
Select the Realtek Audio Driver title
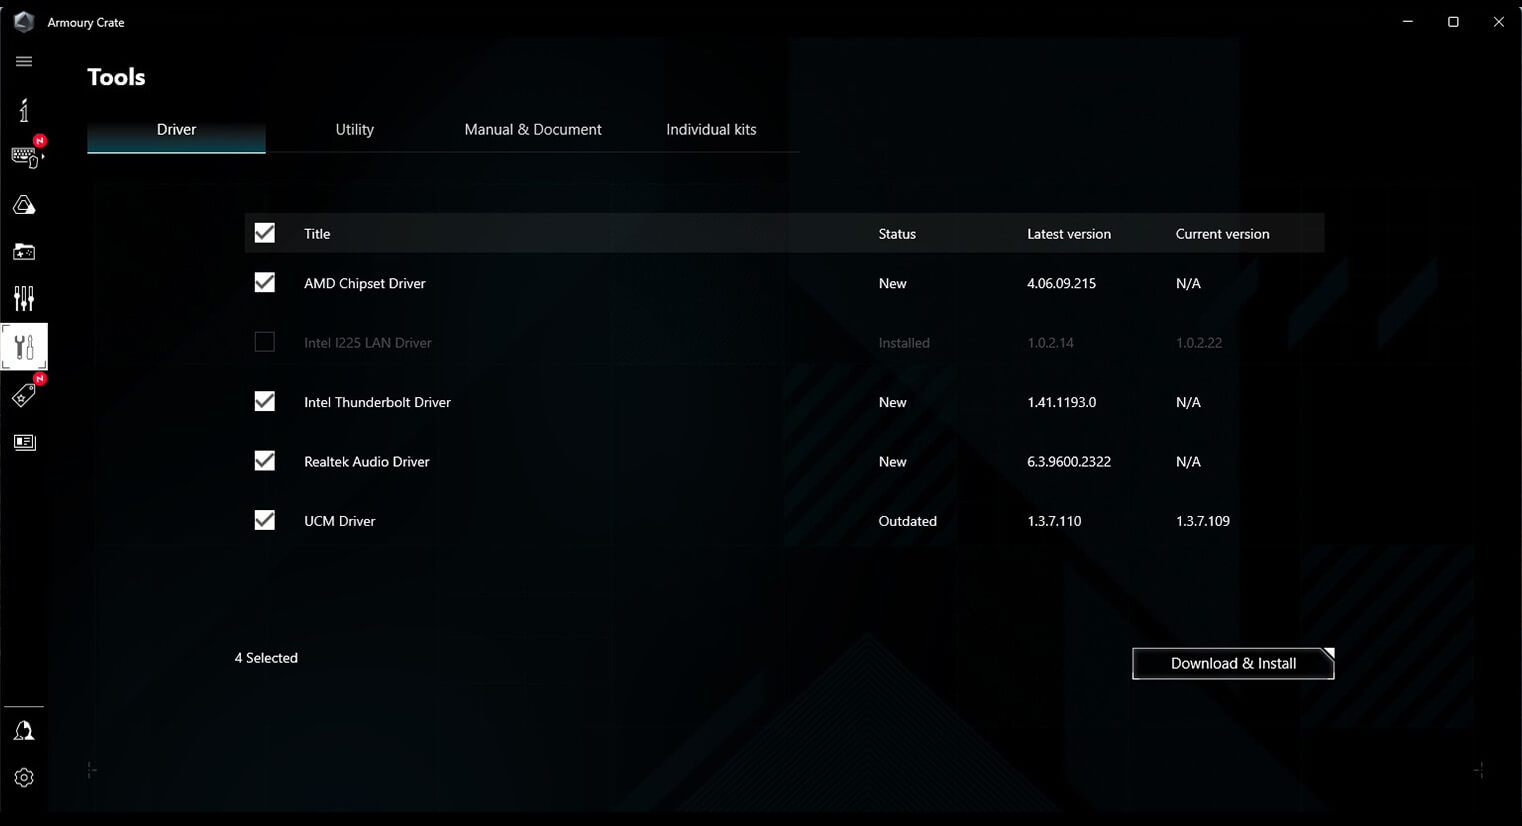[367, 462]
